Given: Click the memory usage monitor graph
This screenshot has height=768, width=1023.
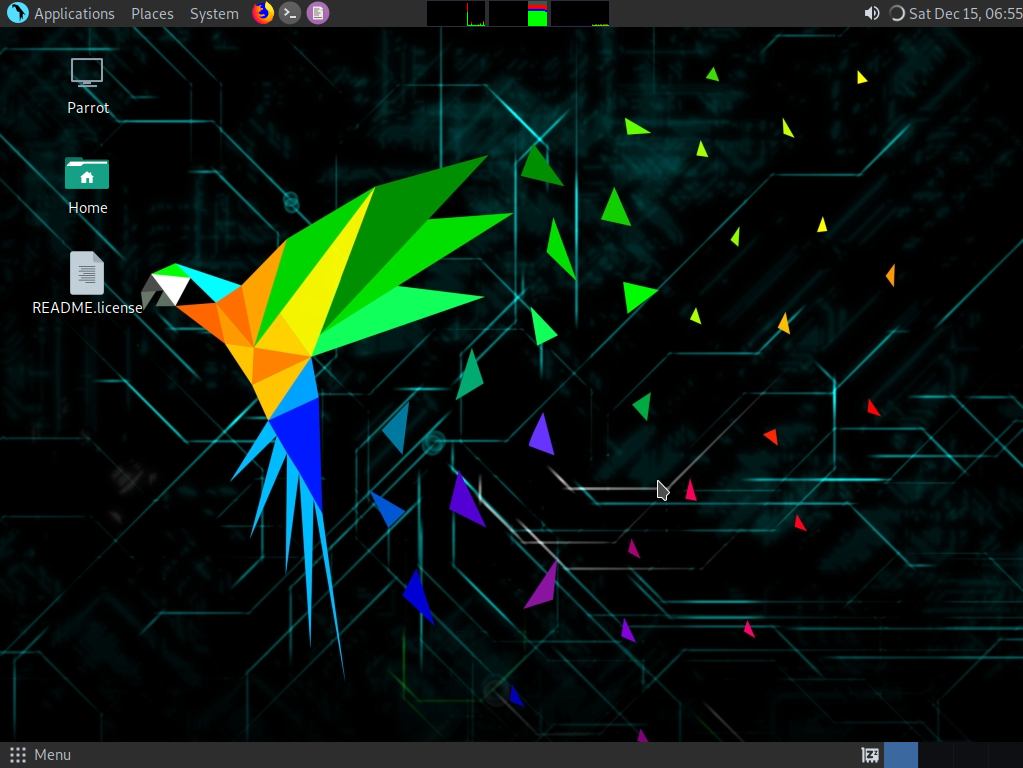Looking at the screenshot, I should click(518, 13).
